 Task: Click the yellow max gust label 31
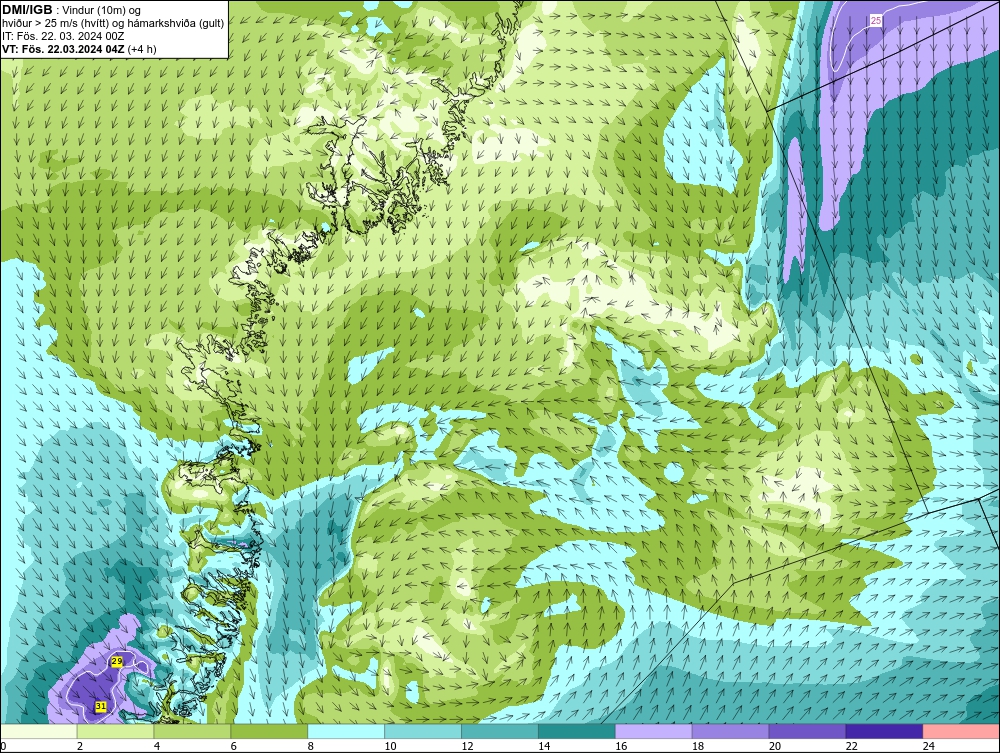tap(101, 706)
